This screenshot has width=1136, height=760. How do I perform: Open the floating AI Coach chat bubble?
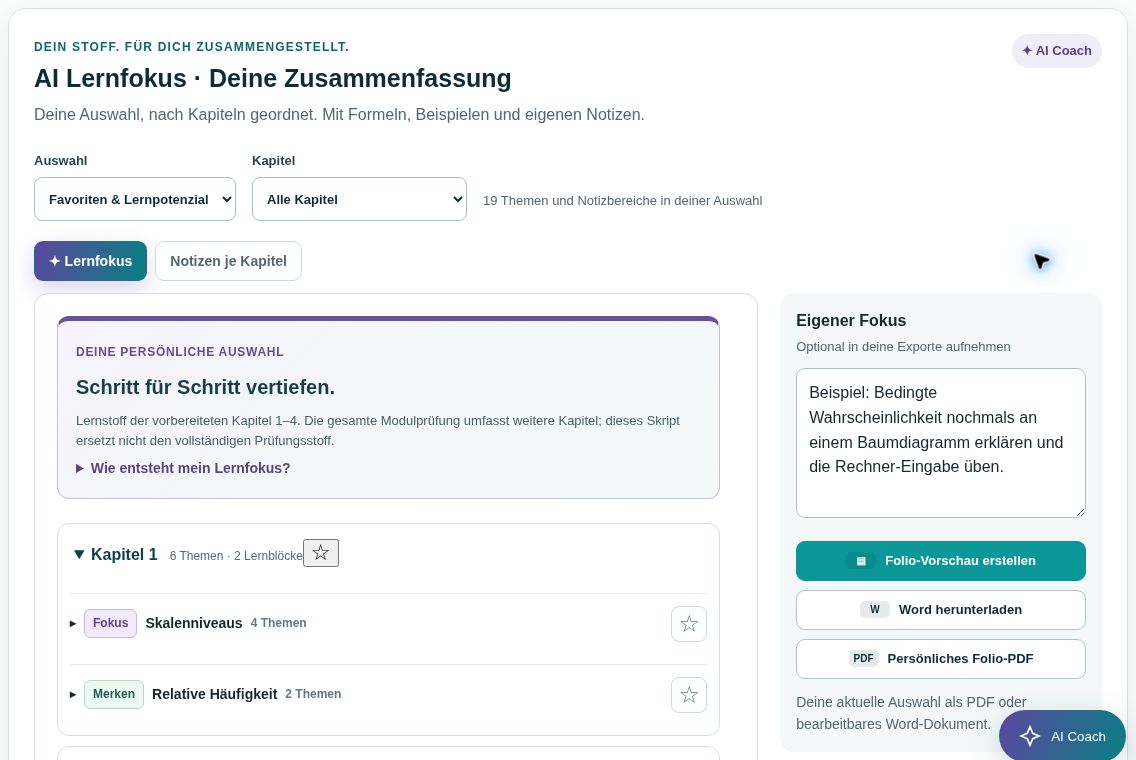tap(1062, 736)
